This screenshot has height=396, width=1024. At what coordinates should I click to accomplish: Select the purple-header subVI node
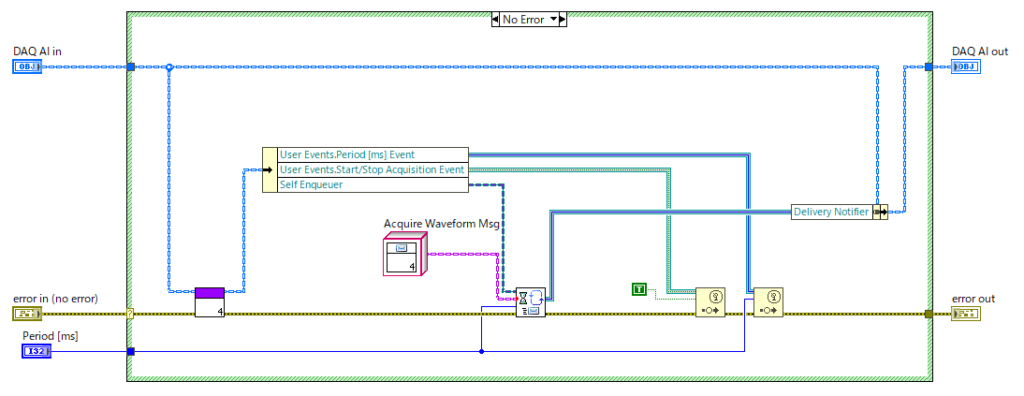[x=210, y=303]
